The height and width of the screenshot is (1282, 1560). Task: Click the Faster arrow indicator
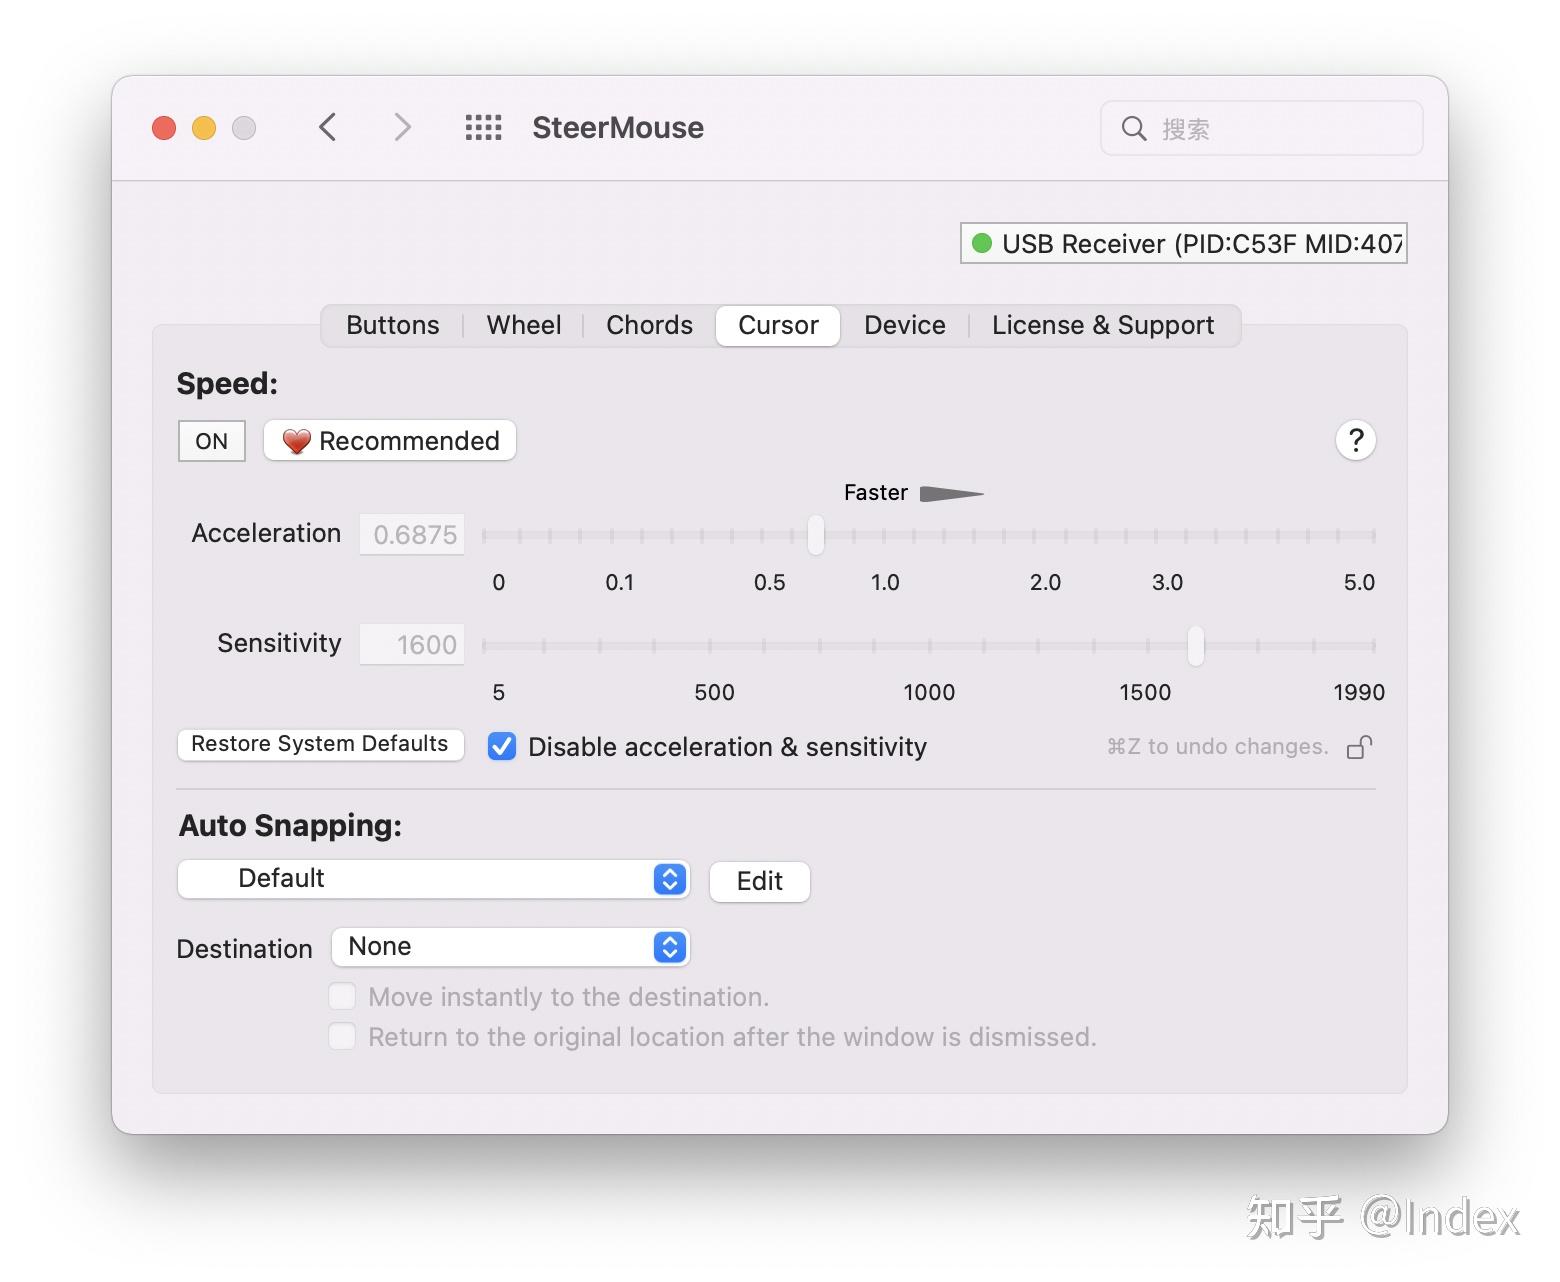point(951,493)
